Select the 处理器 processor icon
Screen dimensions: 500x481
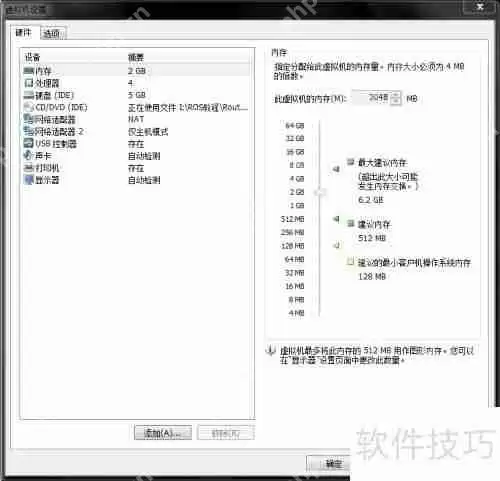pyautogui.click(x=29, y=83)
